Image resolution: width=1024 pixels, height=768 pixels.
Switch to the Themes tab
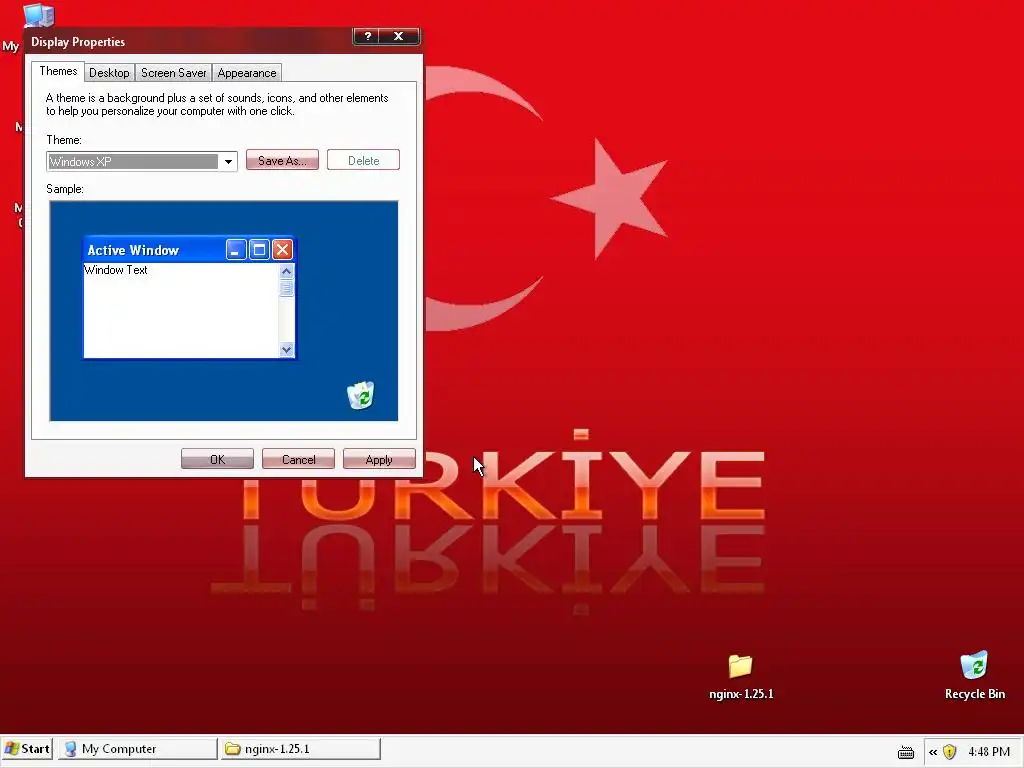(58, 71)
